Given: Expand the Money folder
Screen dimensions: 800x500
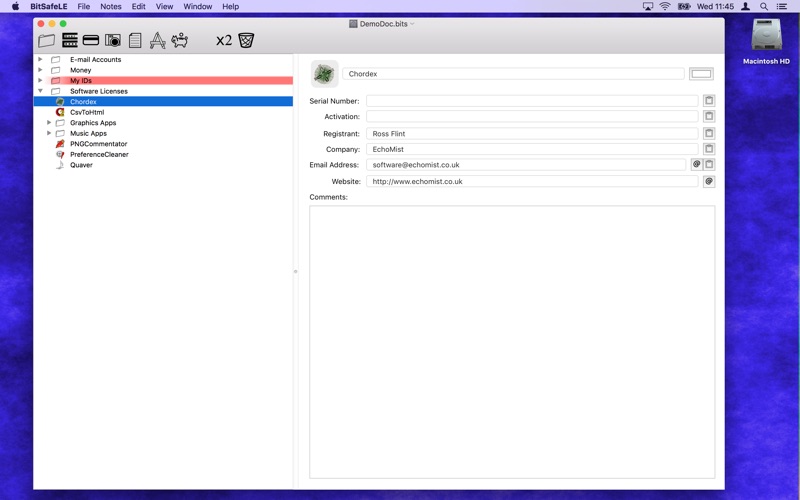Looking at the screenshot, I should coord(40,70).
